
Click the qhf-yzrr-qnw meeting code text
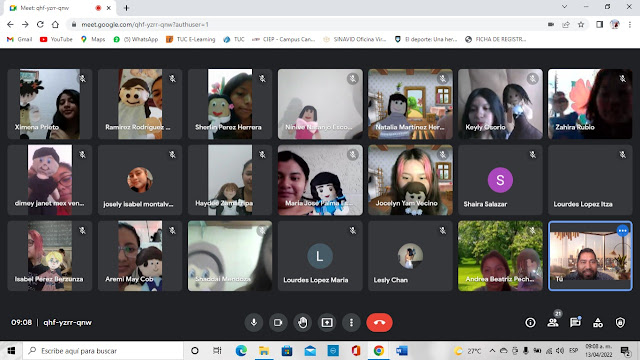pyautogui.click(x=67, y=322)
